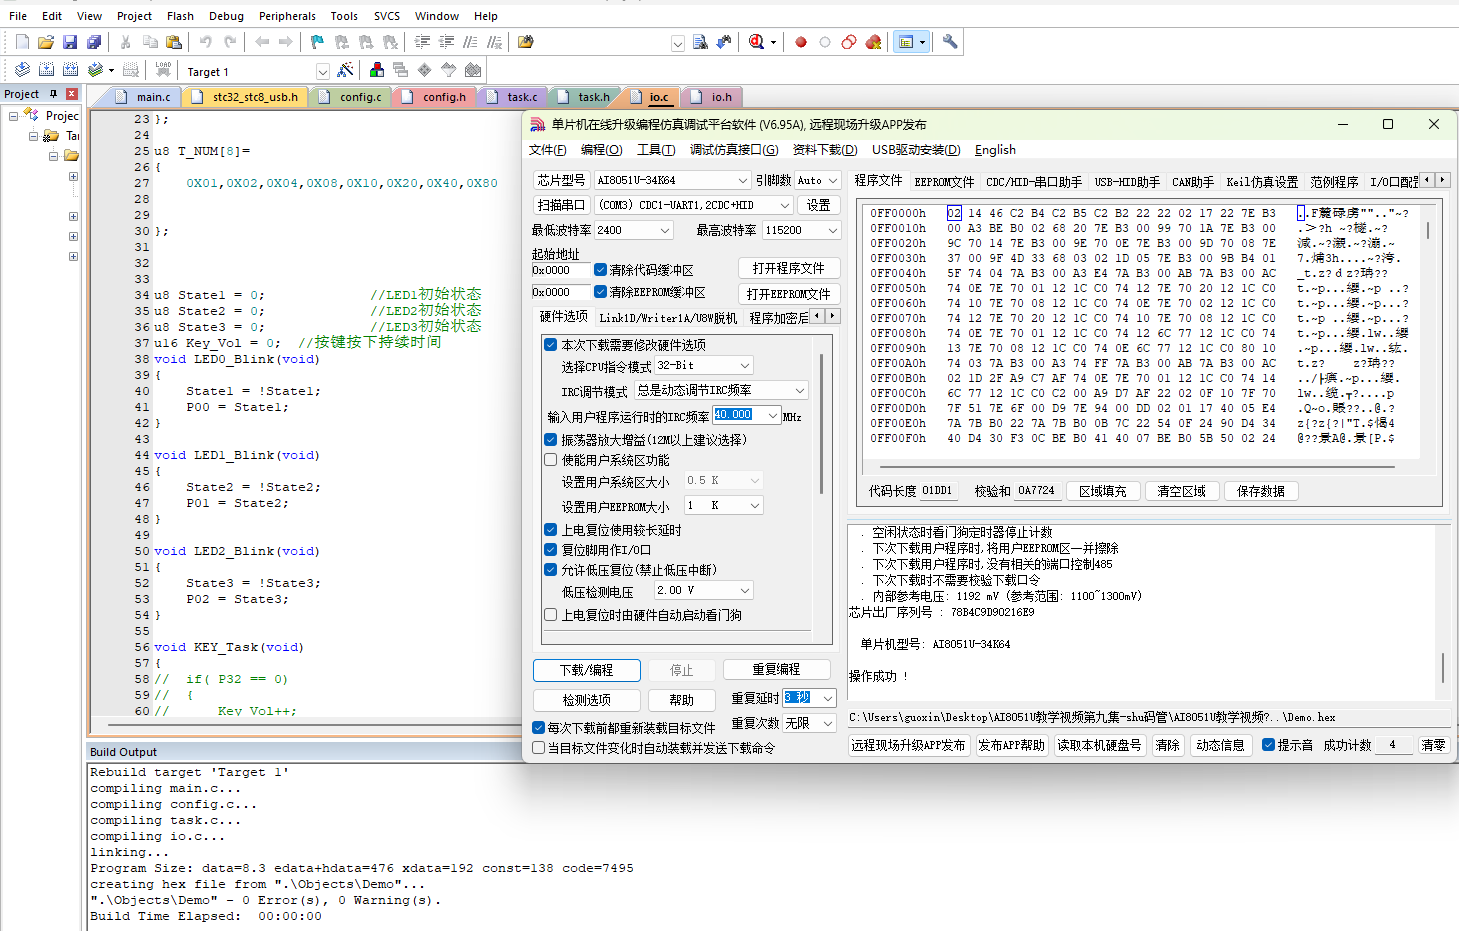Disable all breakpoints with the double-circle icon

849,42
